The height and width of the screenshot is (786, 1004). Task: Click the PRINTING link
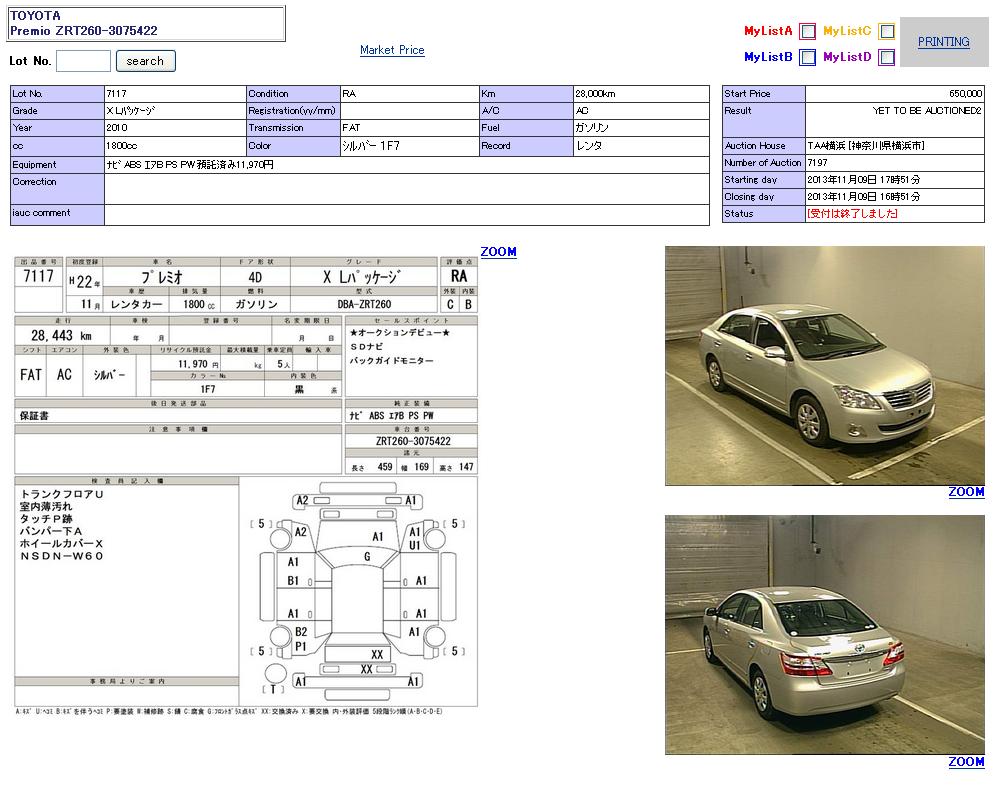(x=943, y=42)
